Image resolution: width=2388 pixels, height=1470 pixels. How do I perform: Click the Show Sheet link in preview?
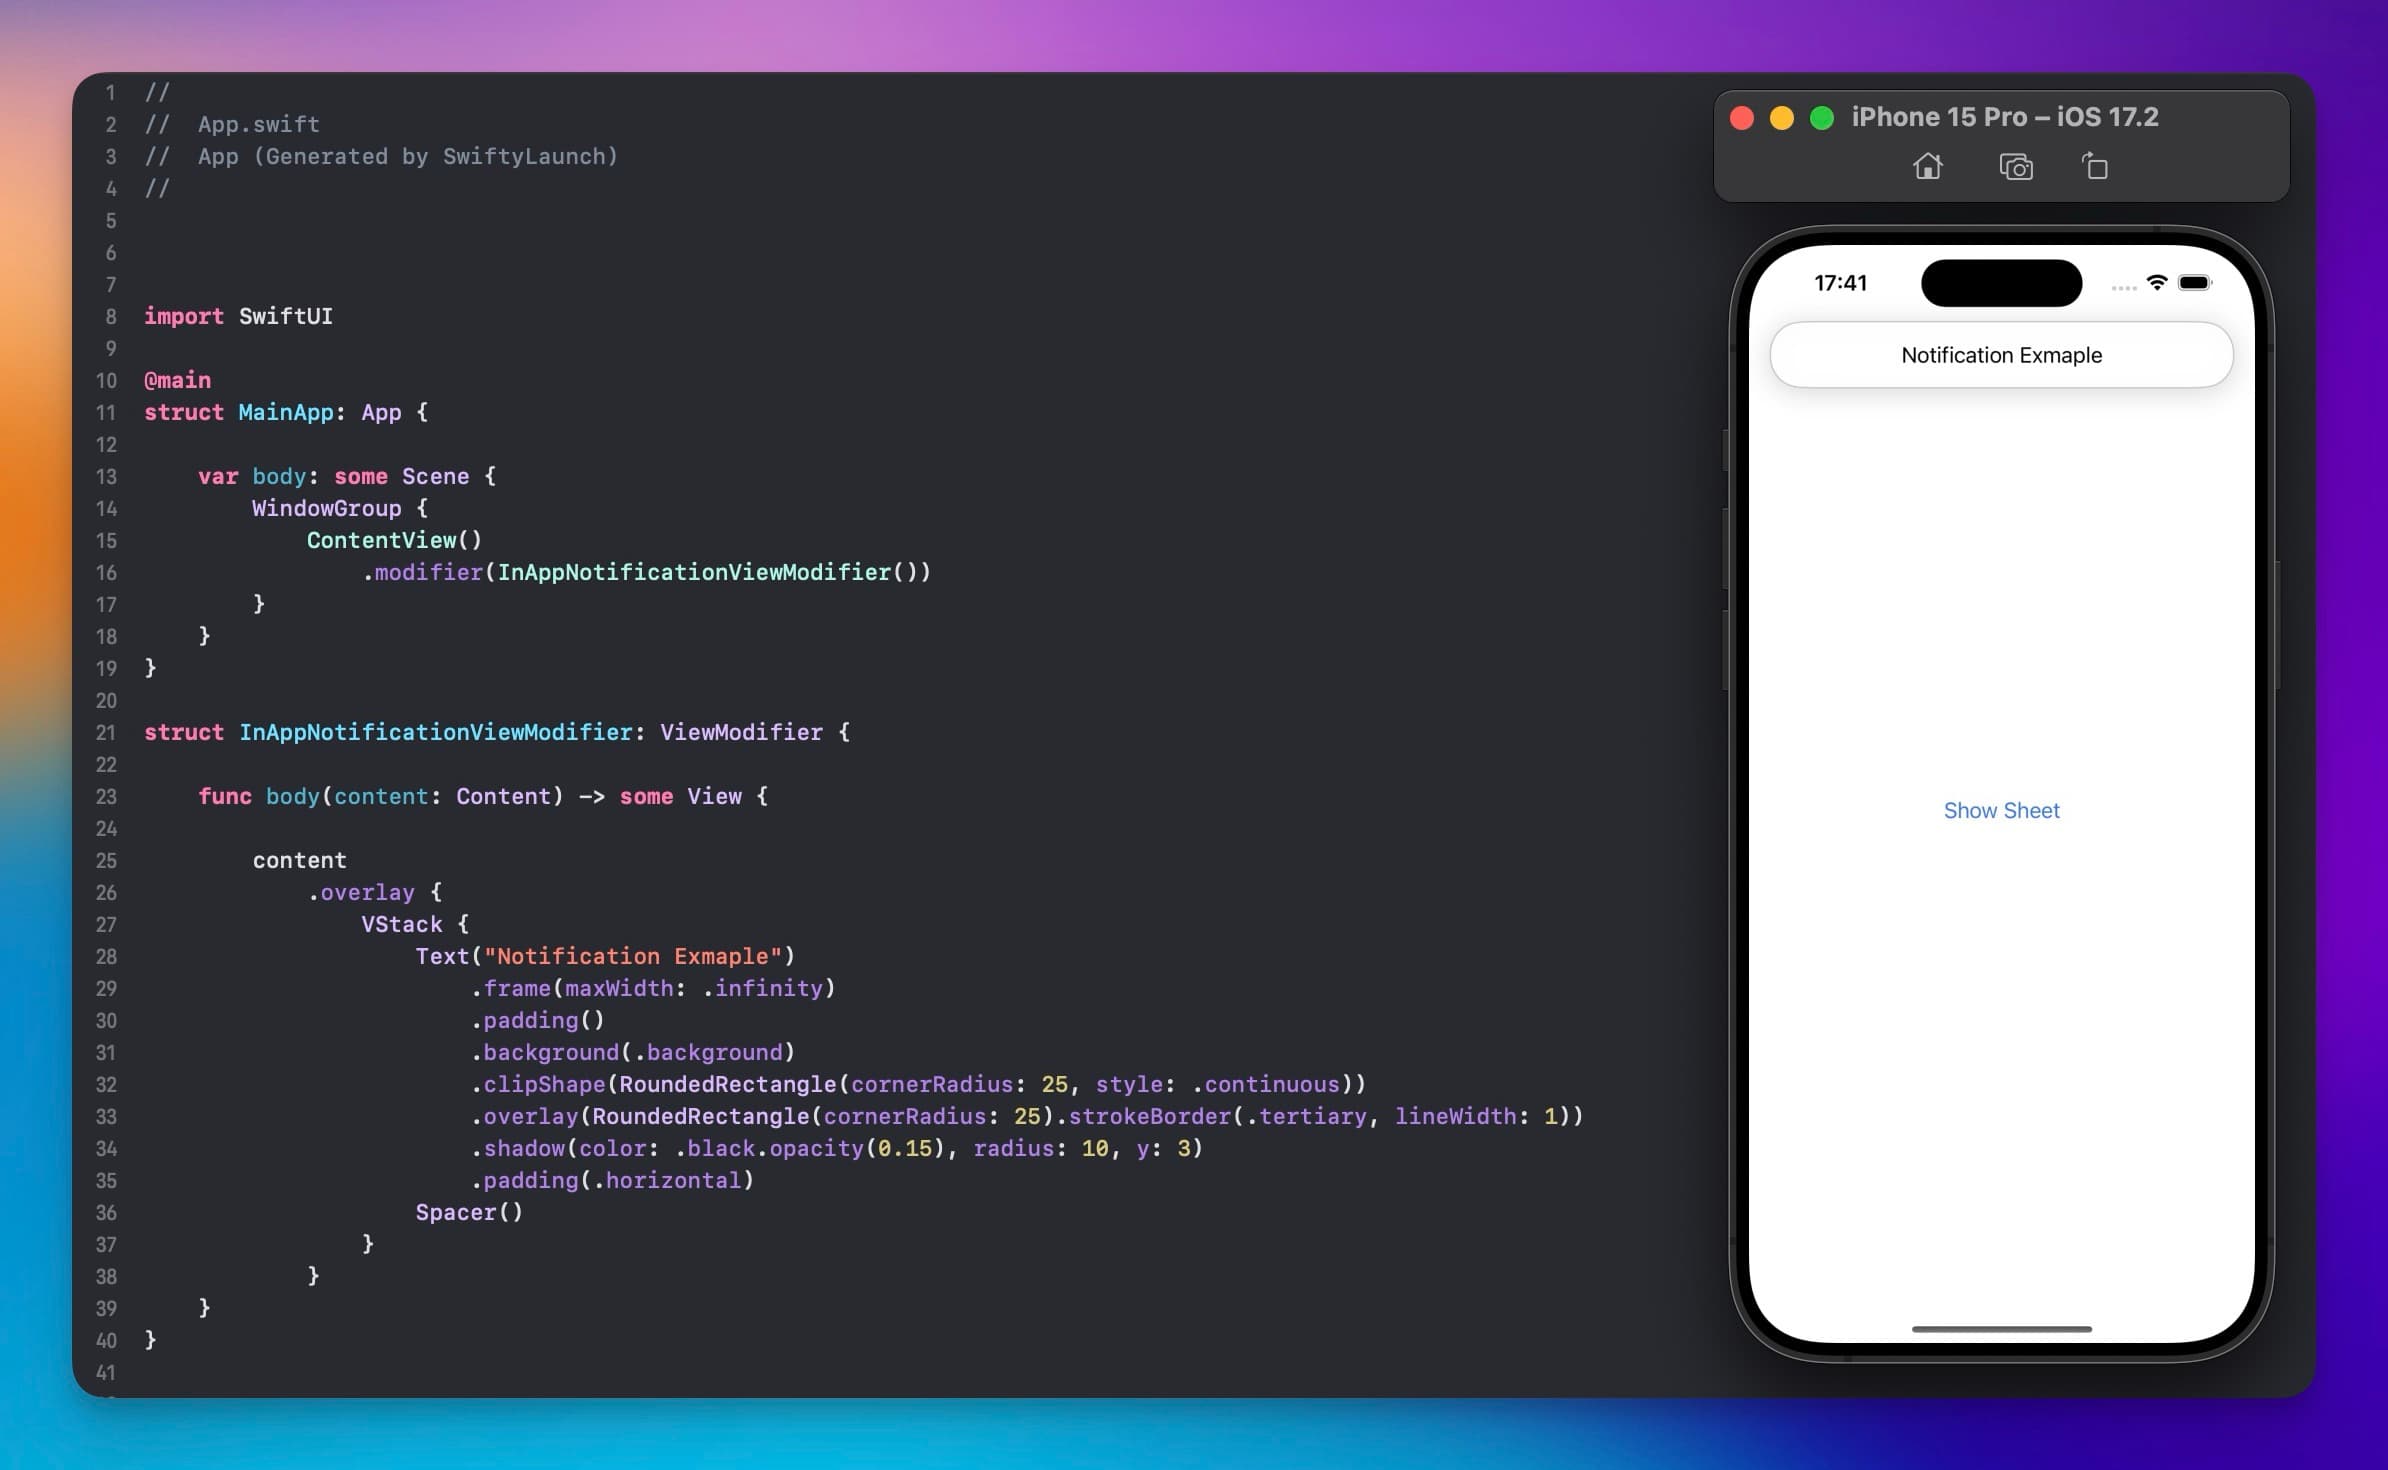coord(2003,810)
